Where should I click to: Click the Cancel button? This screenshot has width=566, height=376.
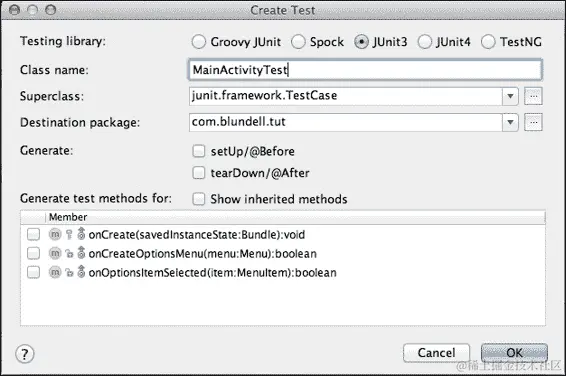click(436, 353)
